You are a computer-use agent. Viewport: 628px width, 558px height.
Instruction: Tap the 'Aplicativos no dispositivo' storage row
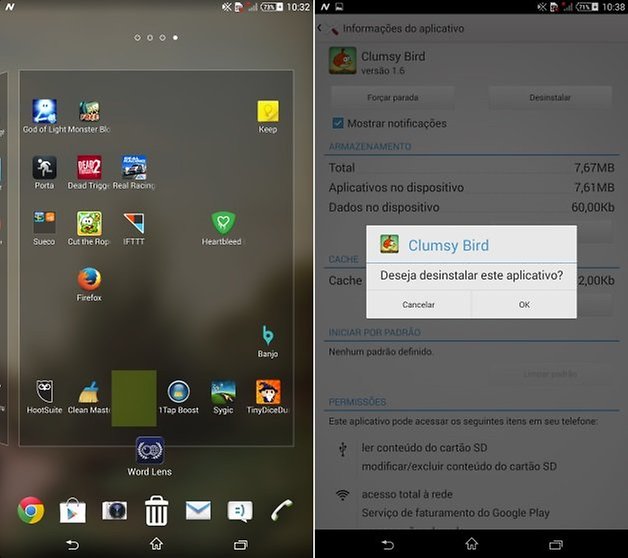471,187
